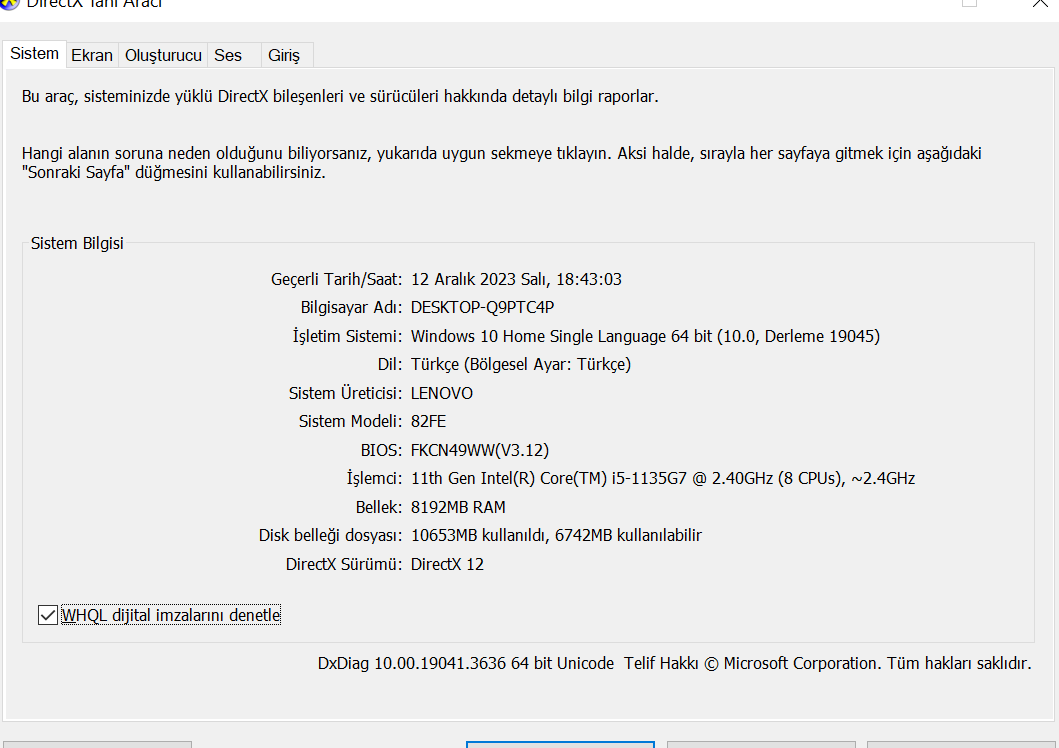Click the Sistem tab
Screen dimensions: 1059x748
tap(34, 54)
